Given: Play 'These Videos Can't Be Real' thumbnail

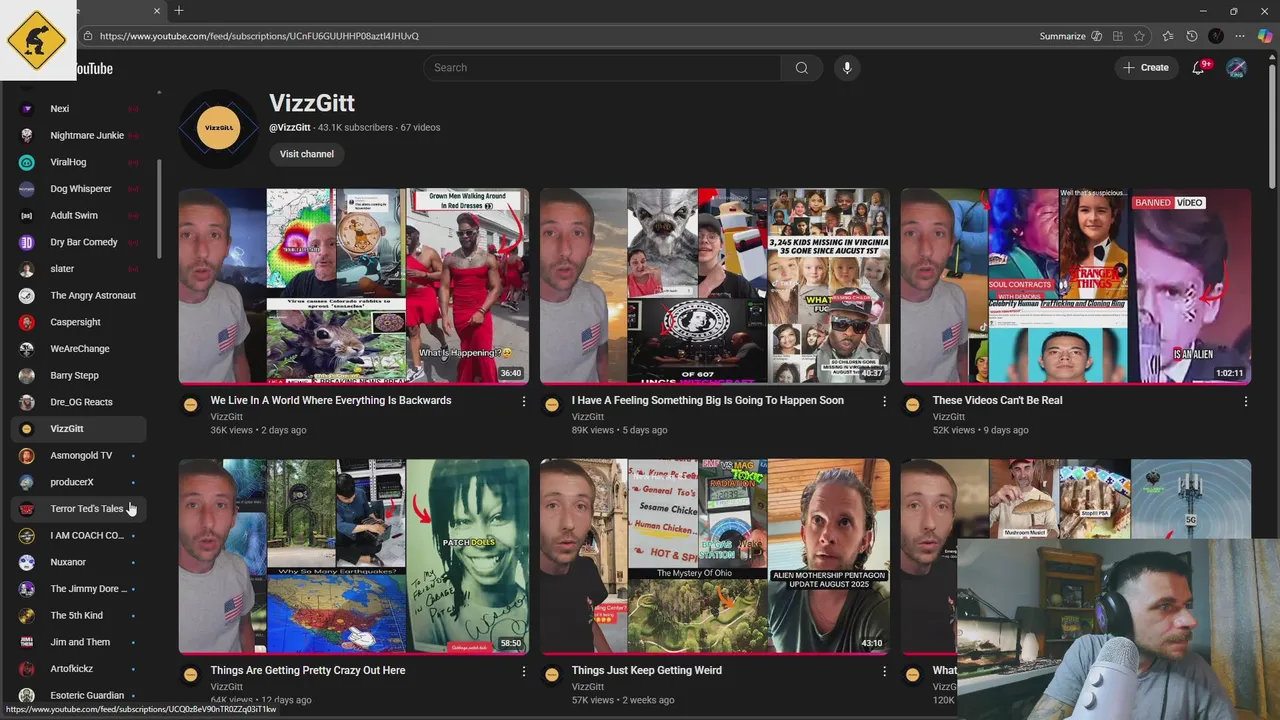Looking at the screenshot, I should click(x=1076, y=286).
